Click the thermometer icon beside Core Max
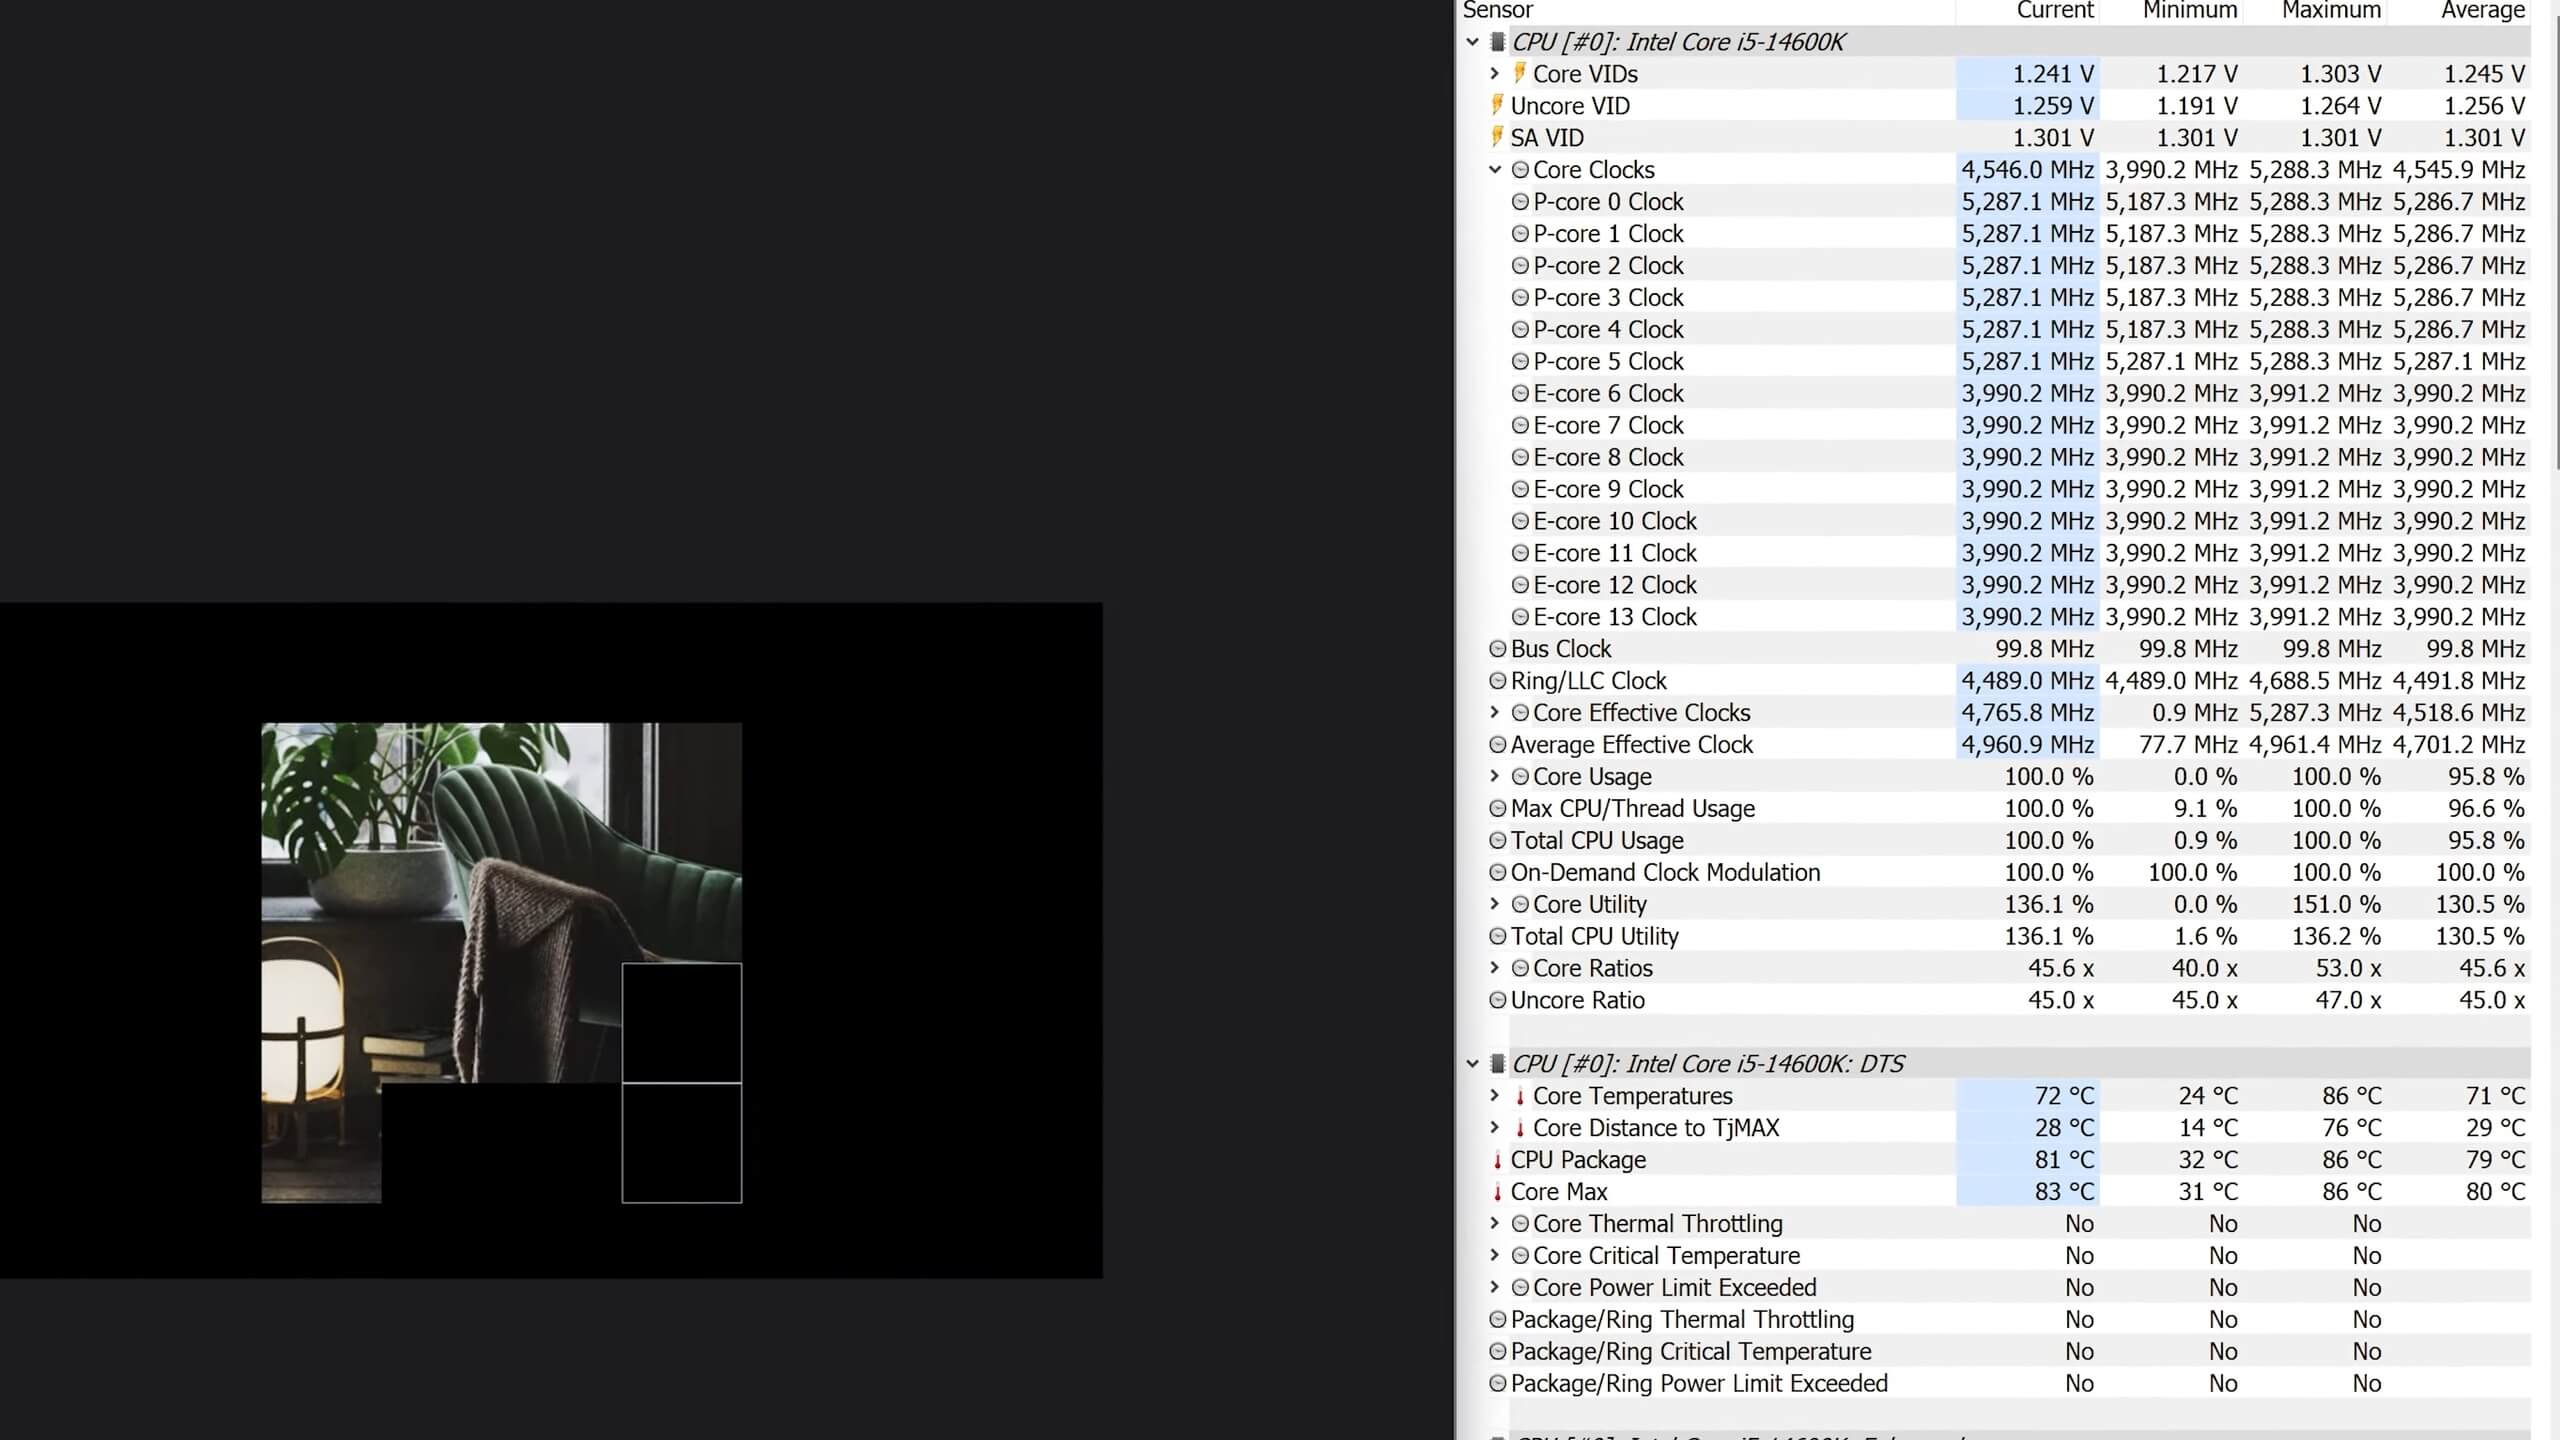Image resolution: width=2560 pixels, height=1440 pixels. click(1497, 1192)
